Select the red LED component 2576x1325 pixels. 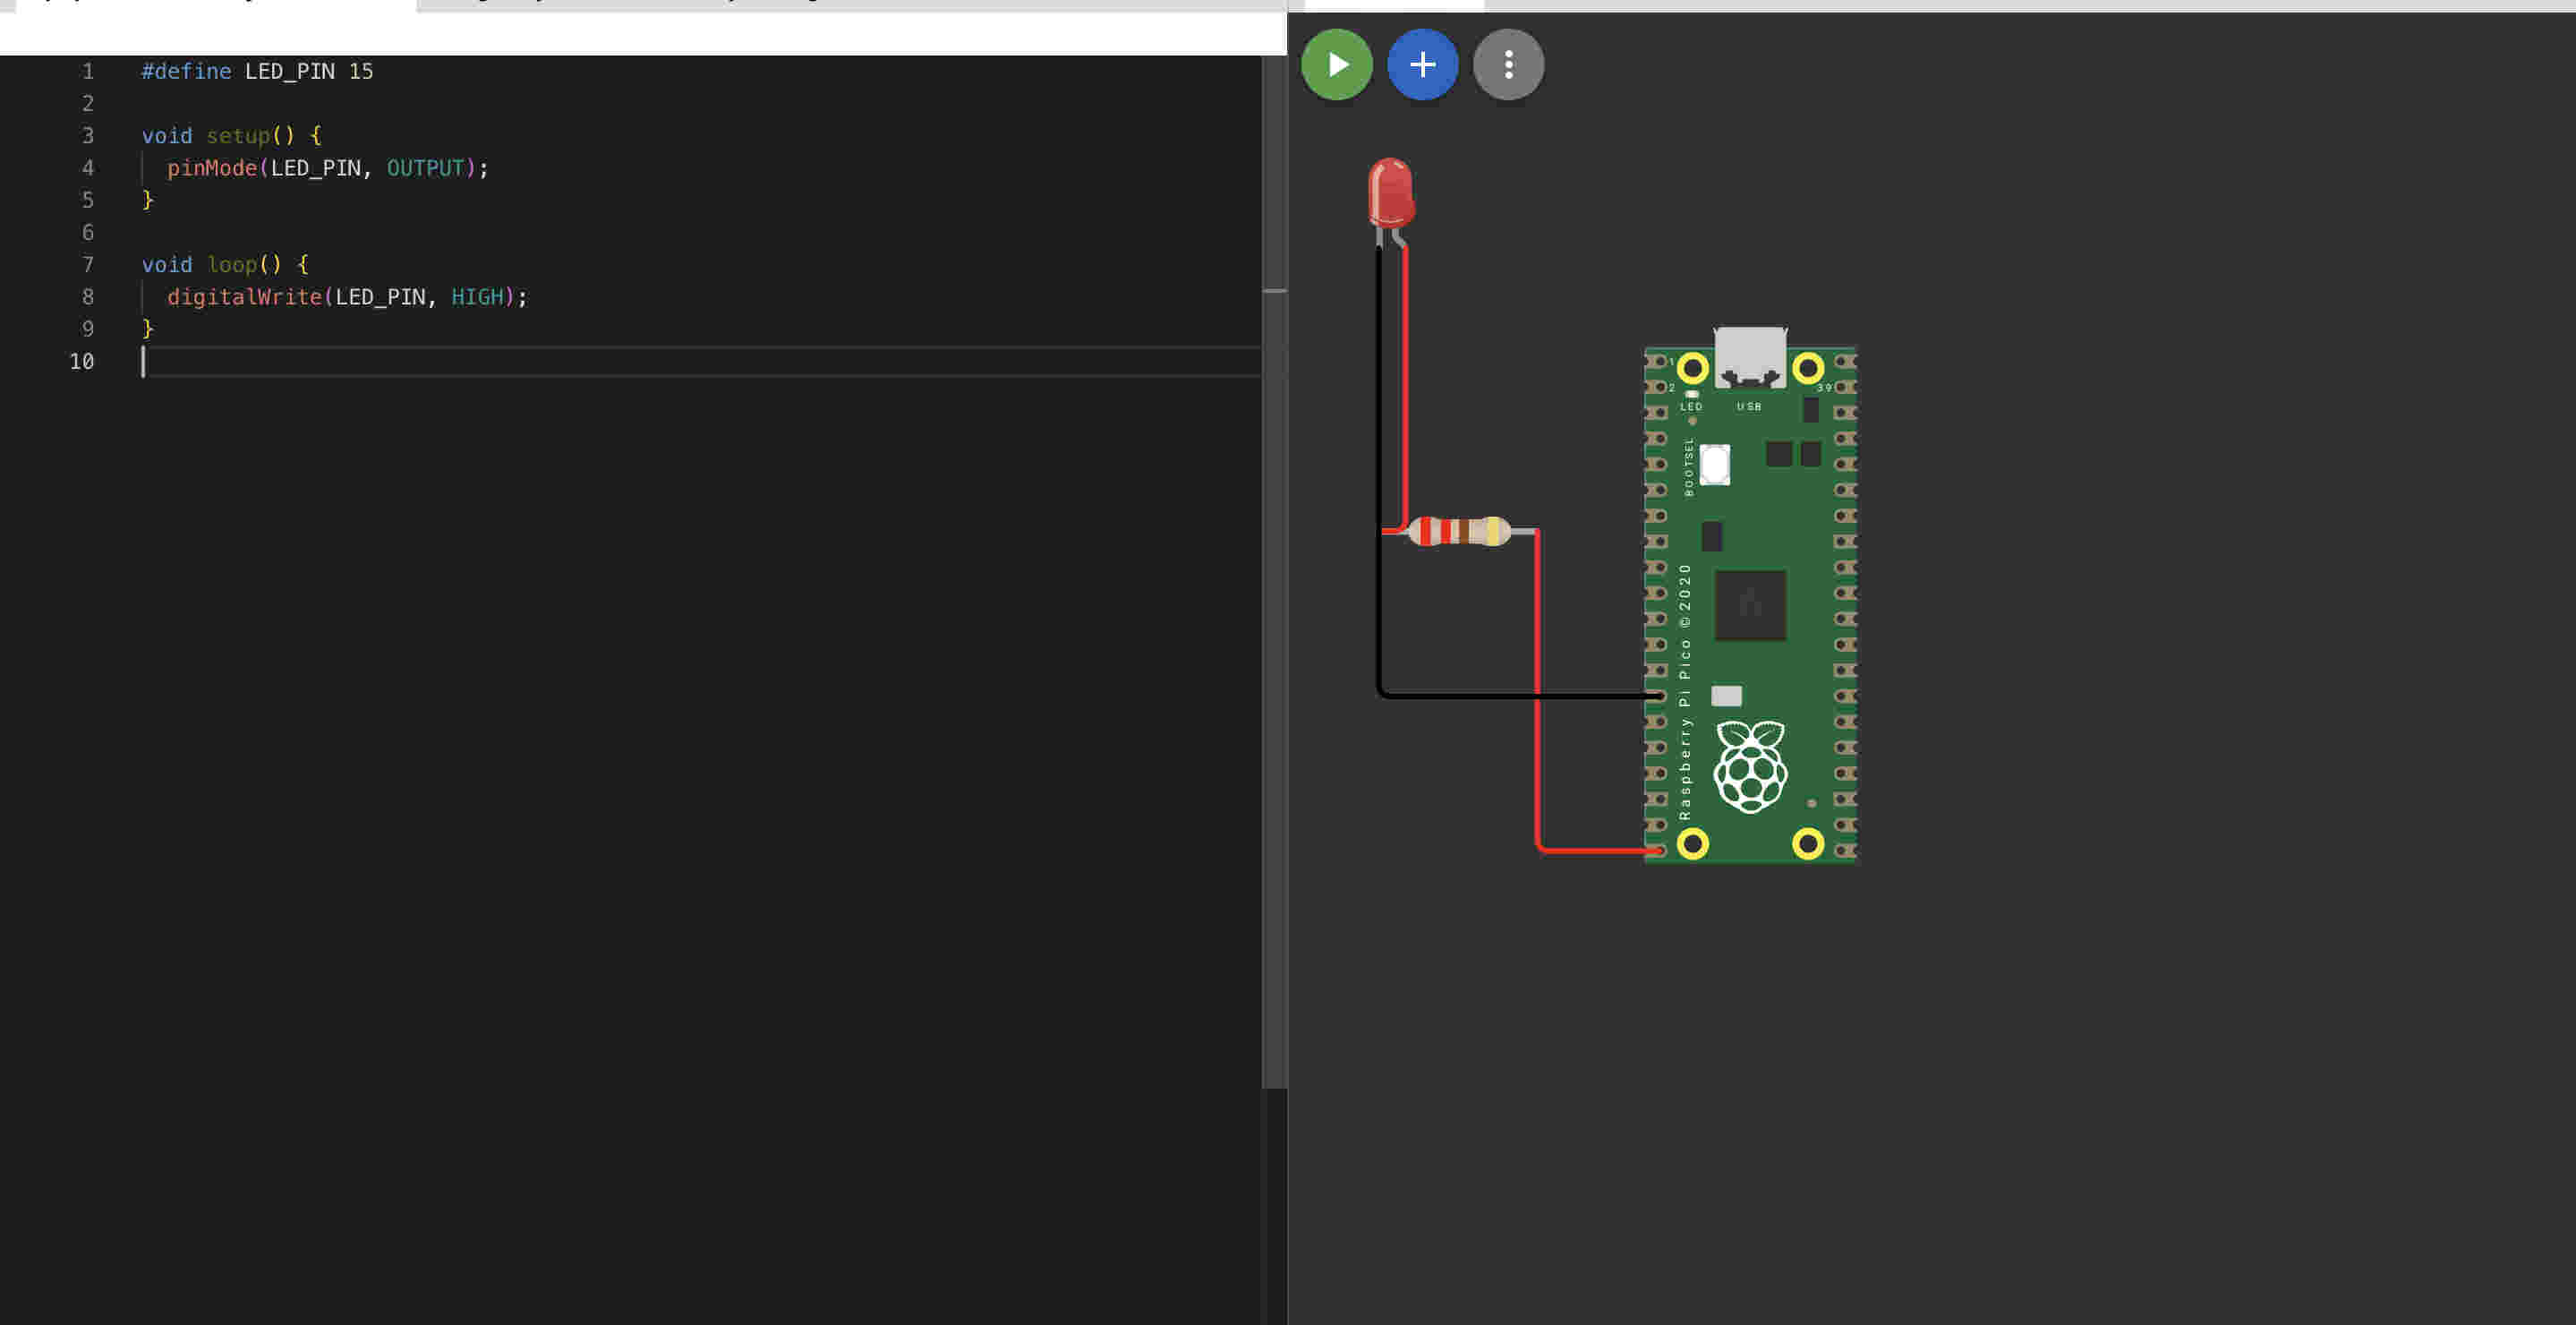click(x=1390, y=192)
